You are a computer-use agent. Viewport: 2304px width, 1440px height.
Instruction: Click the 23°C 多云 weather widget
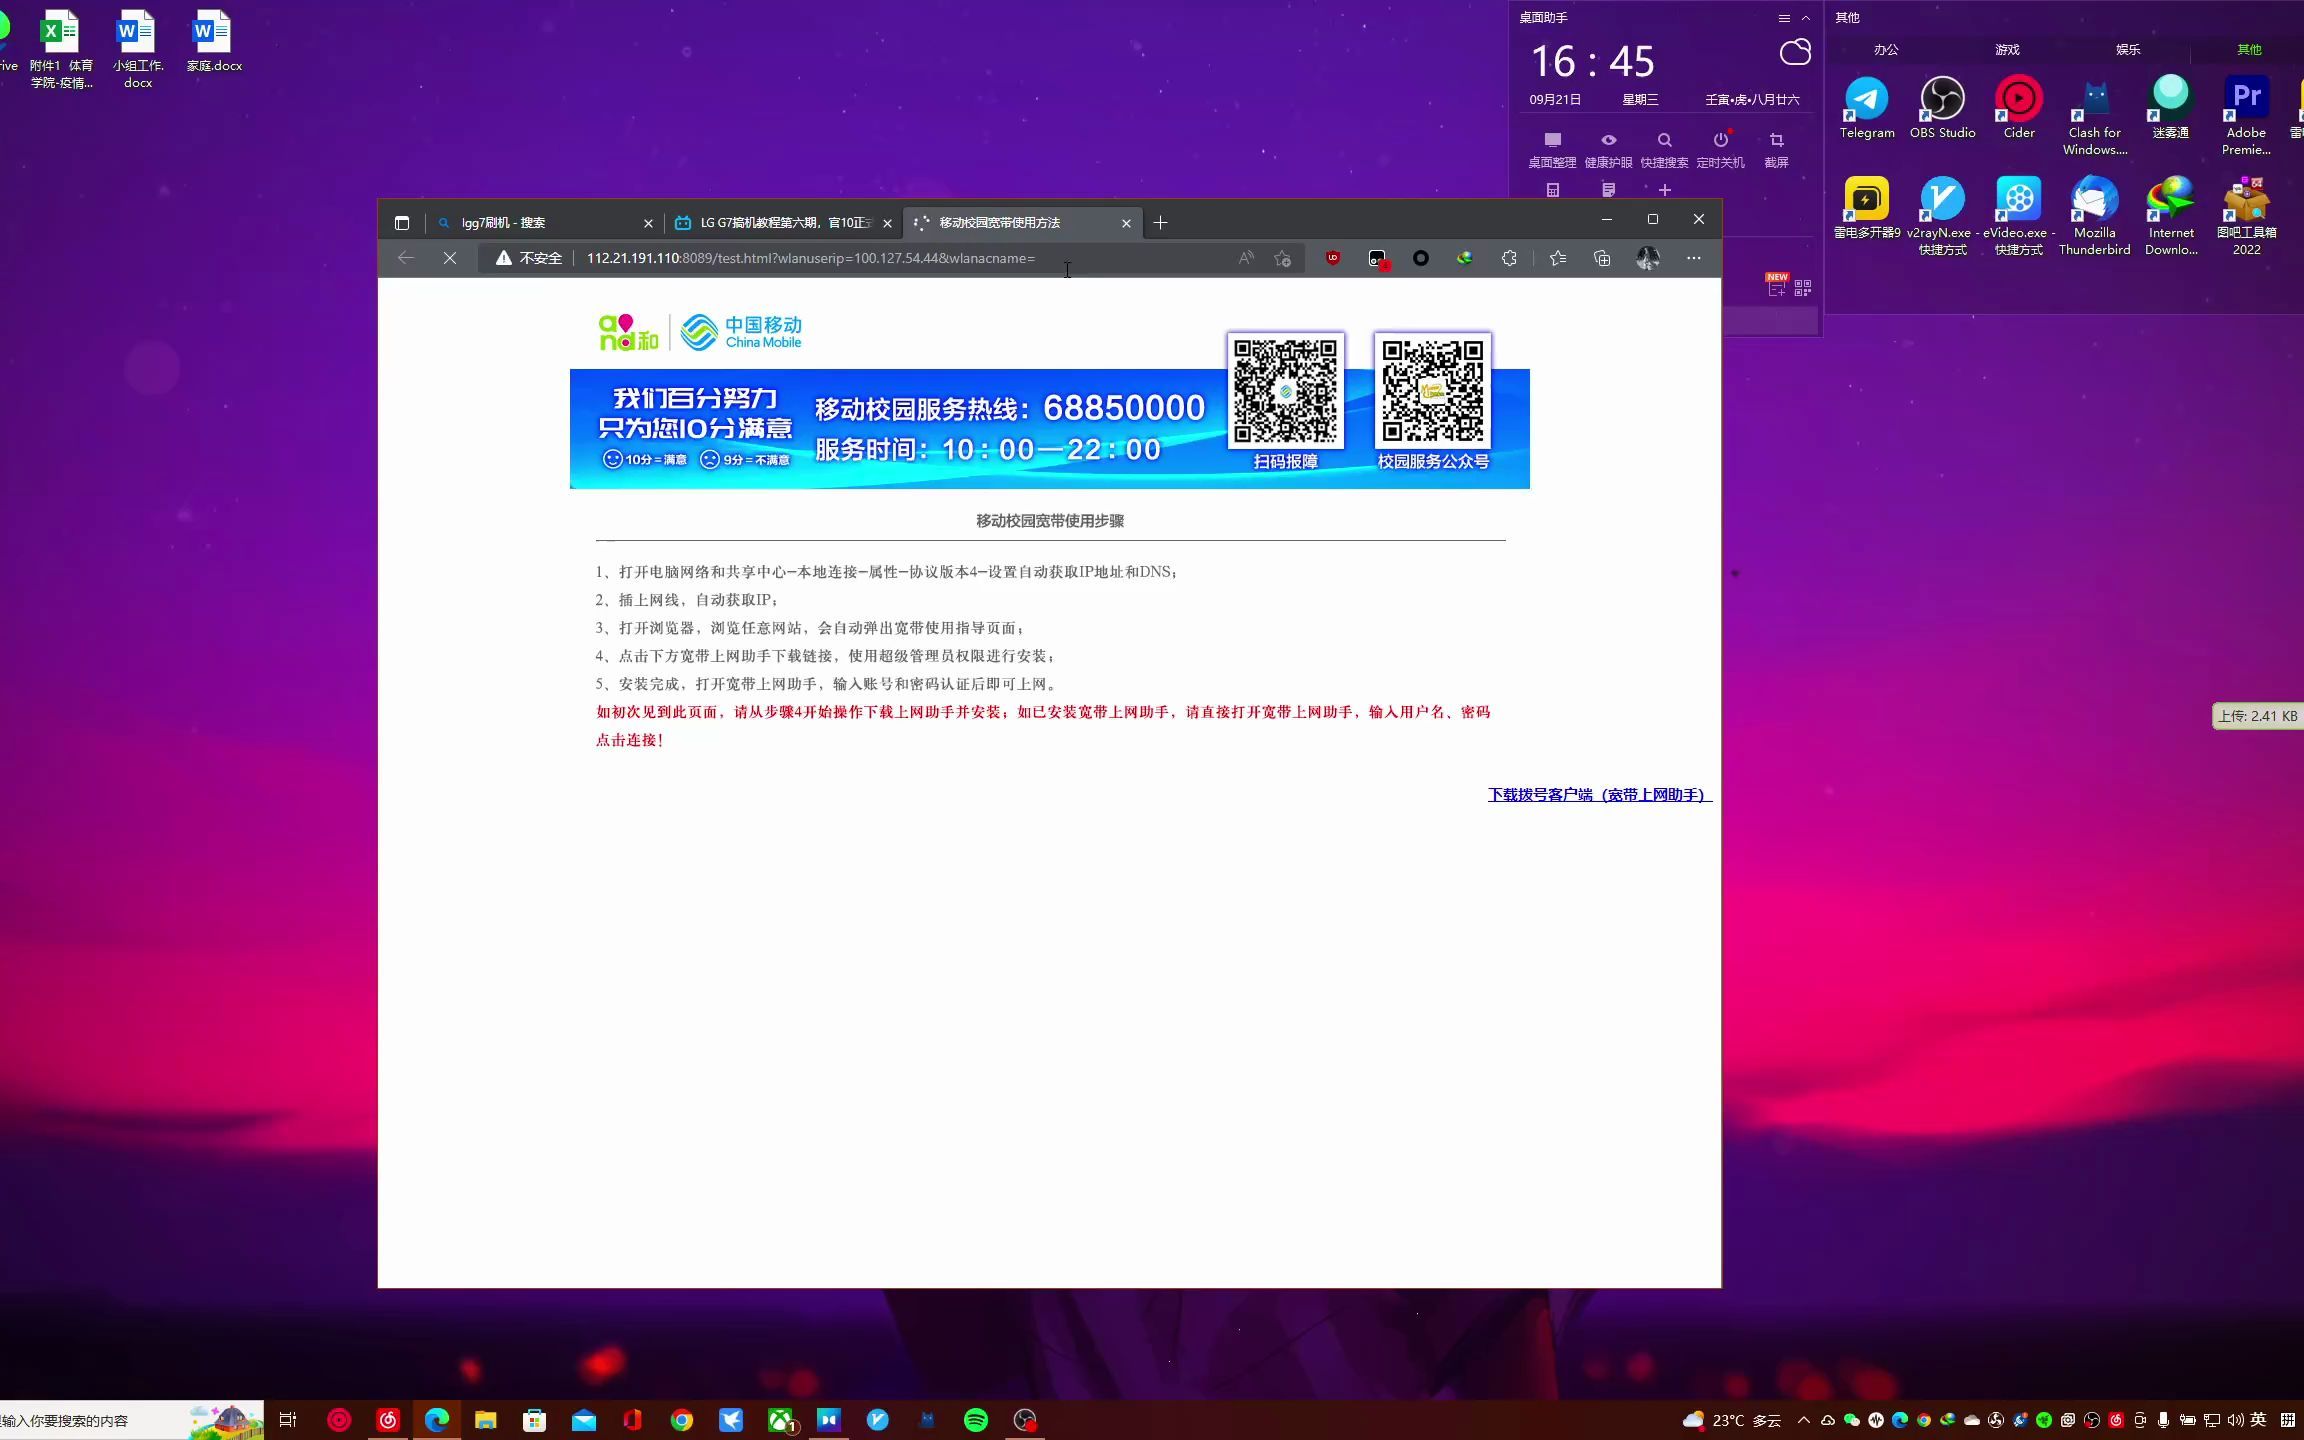tap(1733, 1420)
